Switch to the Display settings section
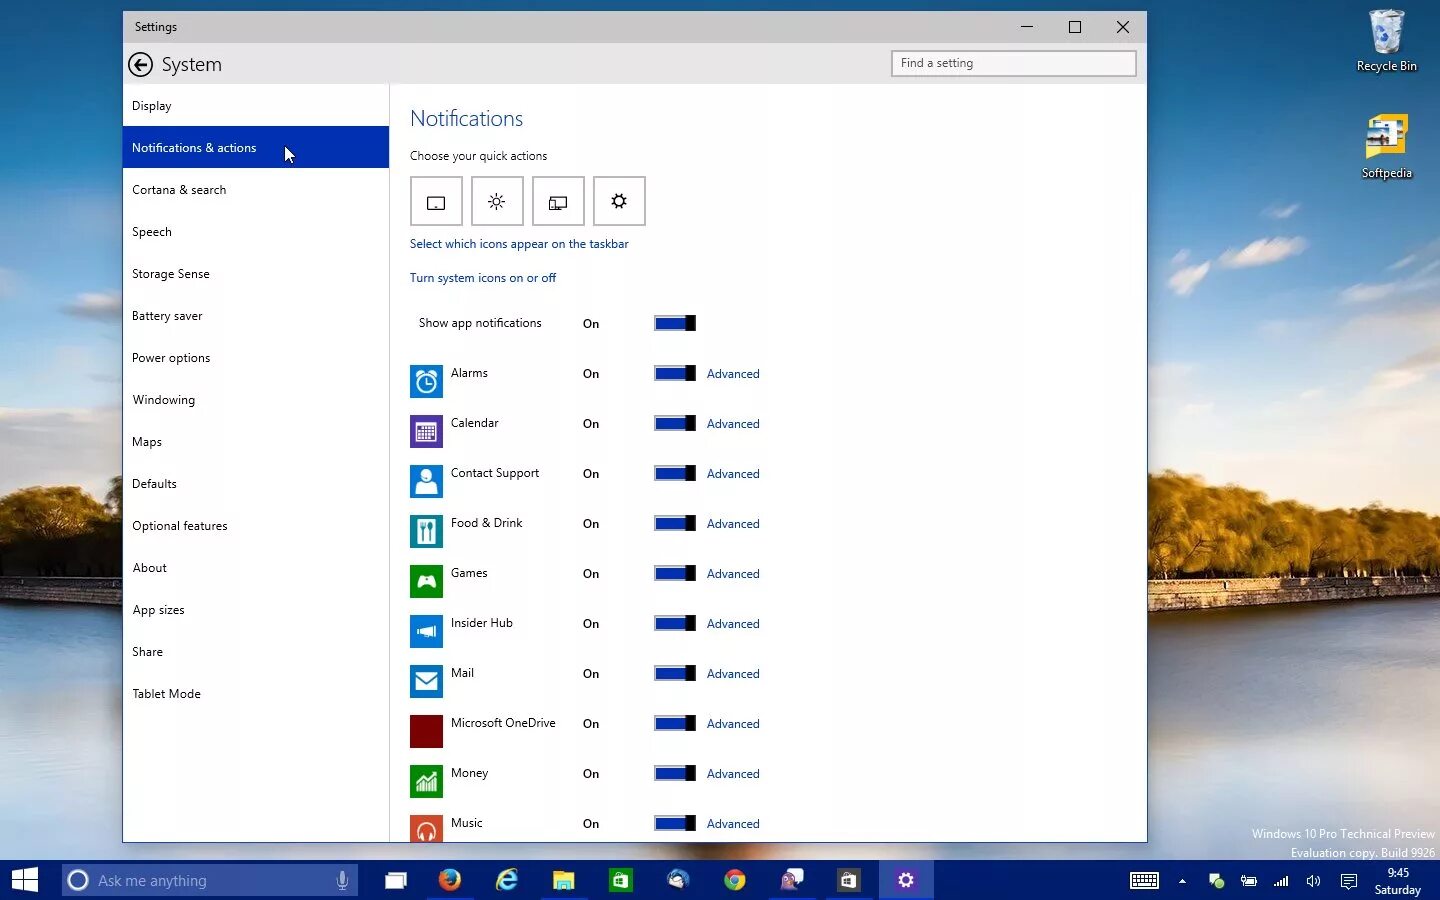The width and height of the screenshot is (1440, 900). (x=151, y=105)
